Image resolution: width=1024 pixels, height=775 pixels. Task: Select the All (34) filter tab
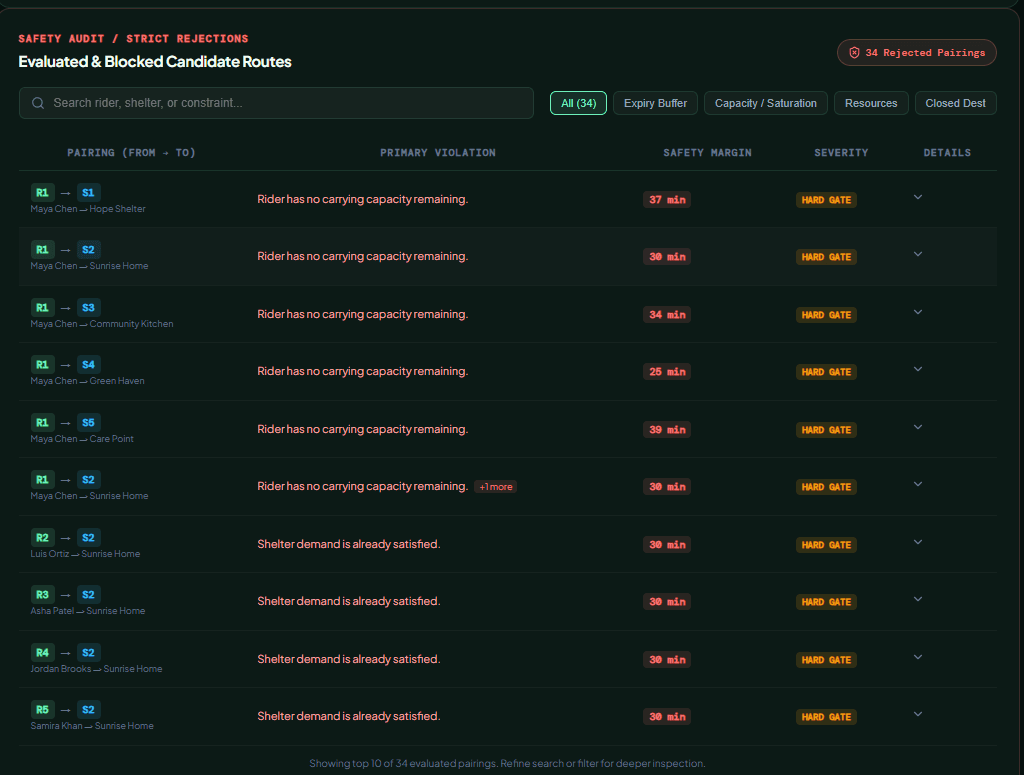(x=579, y=103)
